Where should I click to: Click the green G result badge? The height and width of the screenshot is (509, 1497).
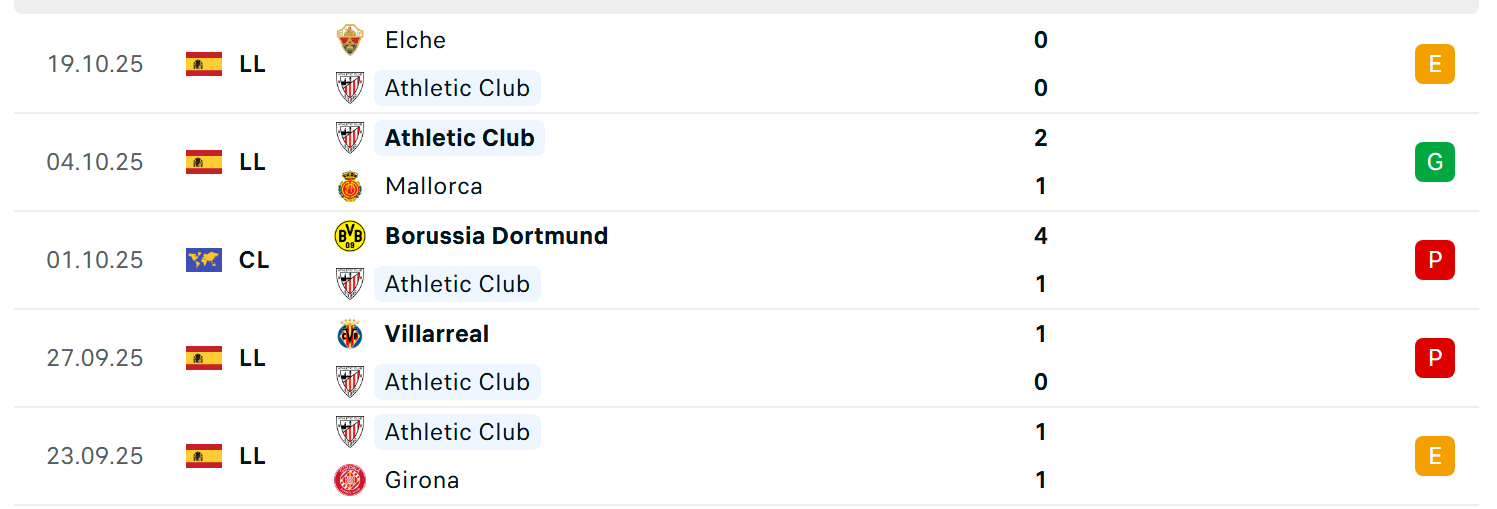tap(1435, 162)
